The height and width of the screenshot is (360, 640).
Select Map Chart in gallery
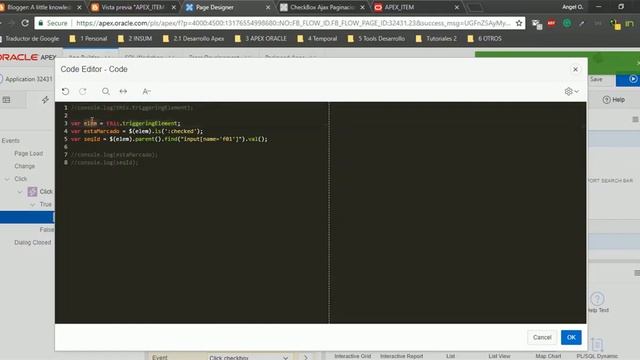coord(548,356)
